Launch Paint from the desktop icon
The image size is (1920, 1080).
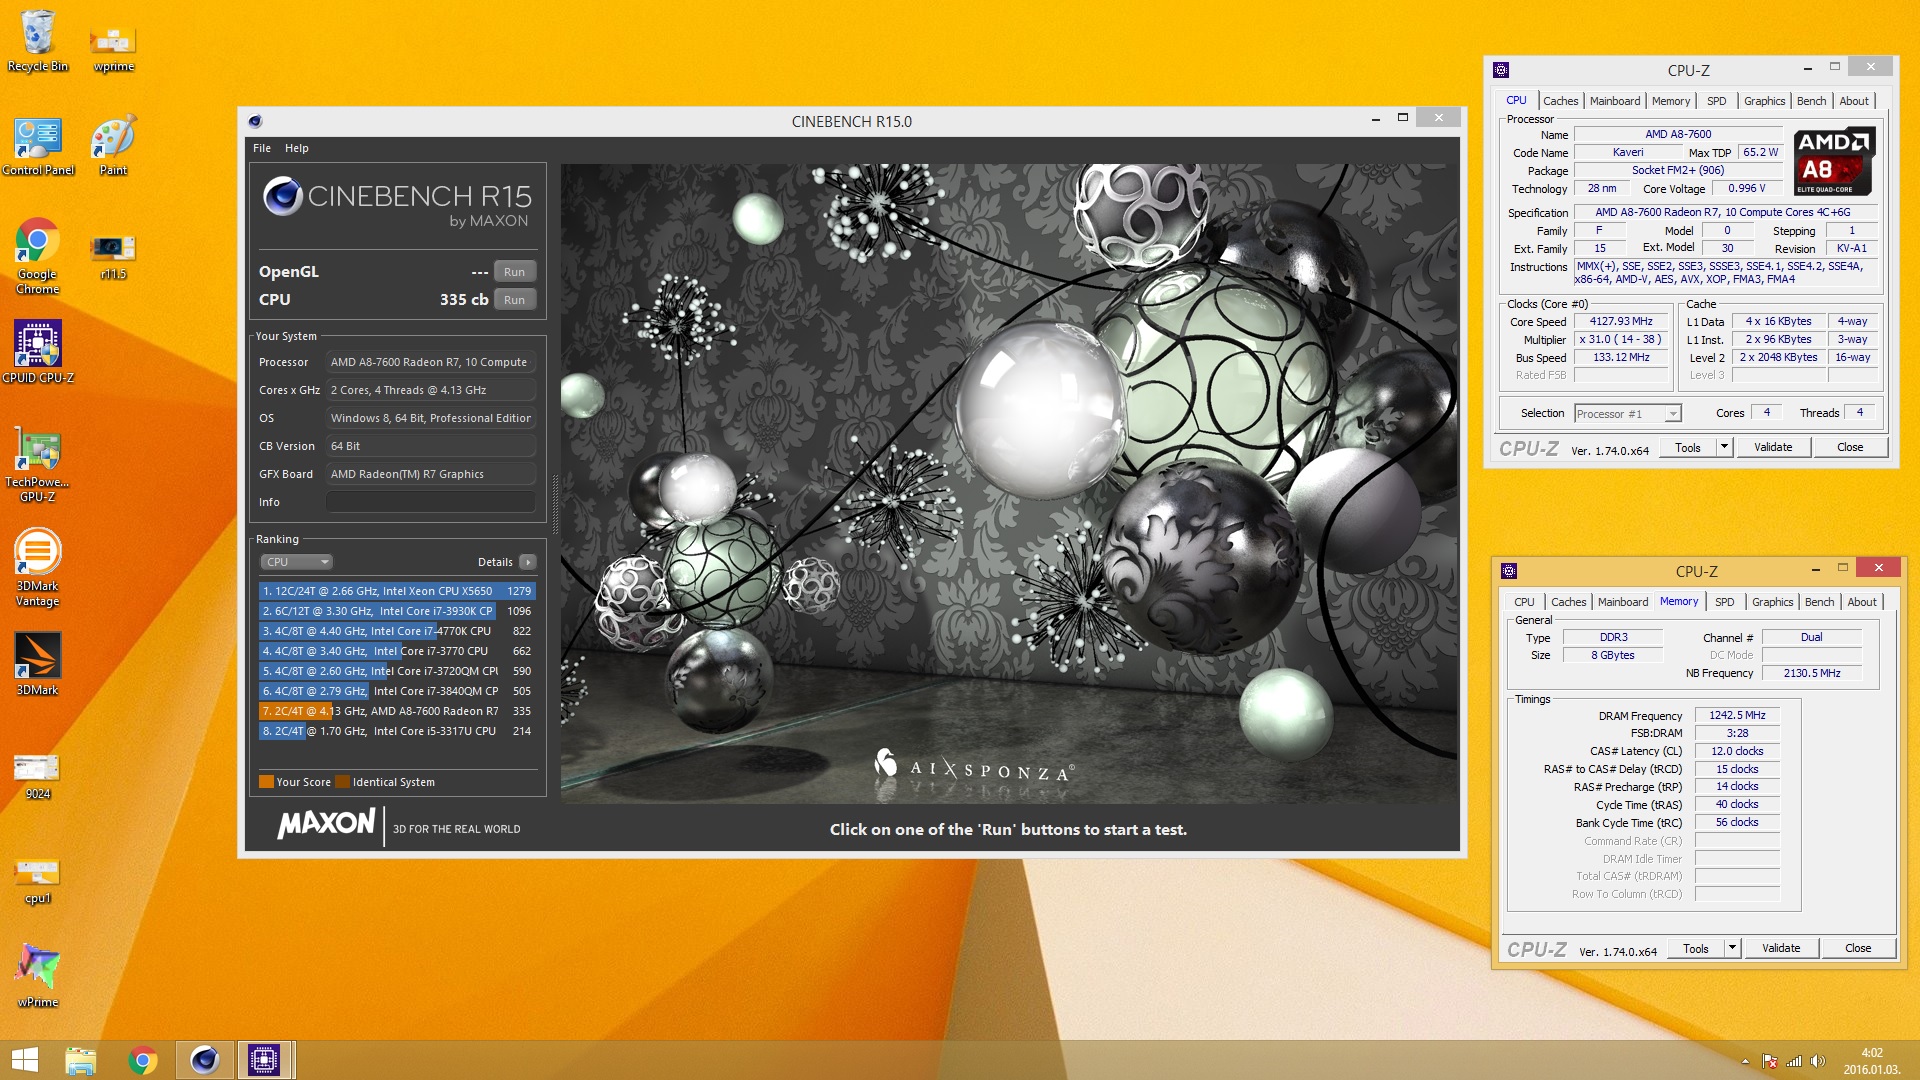click(x=113, y=147)
